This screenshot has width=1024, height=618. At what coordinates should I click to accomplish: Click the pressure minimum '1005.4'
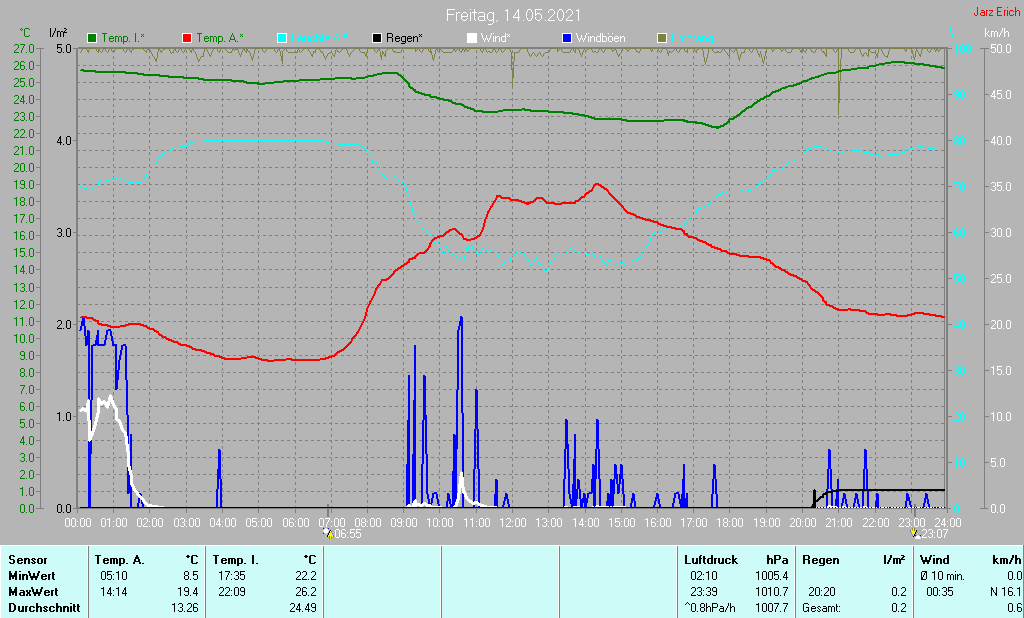pyautogui.click(x=771, y=576)
